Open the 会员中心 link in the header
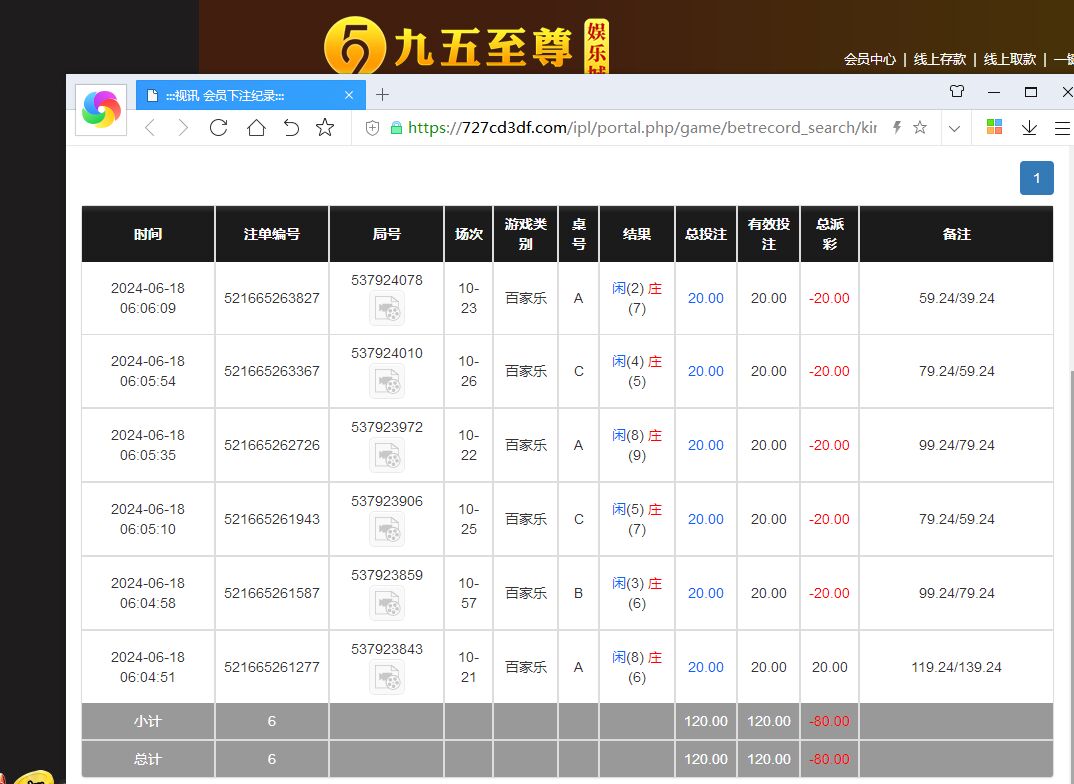The height and width of the screenshot is (784, 1074). click(869, 59)
